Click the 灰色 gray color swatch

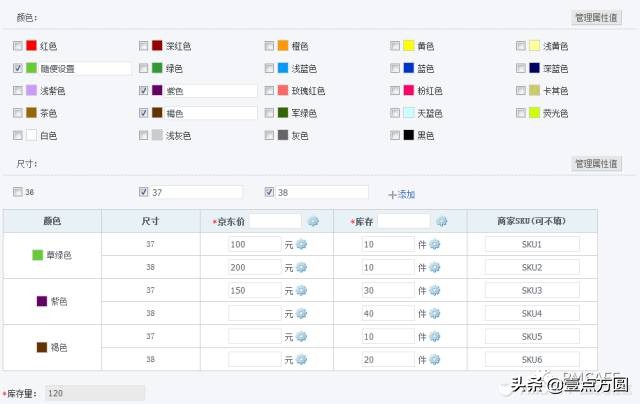click(x=283, y=135)
